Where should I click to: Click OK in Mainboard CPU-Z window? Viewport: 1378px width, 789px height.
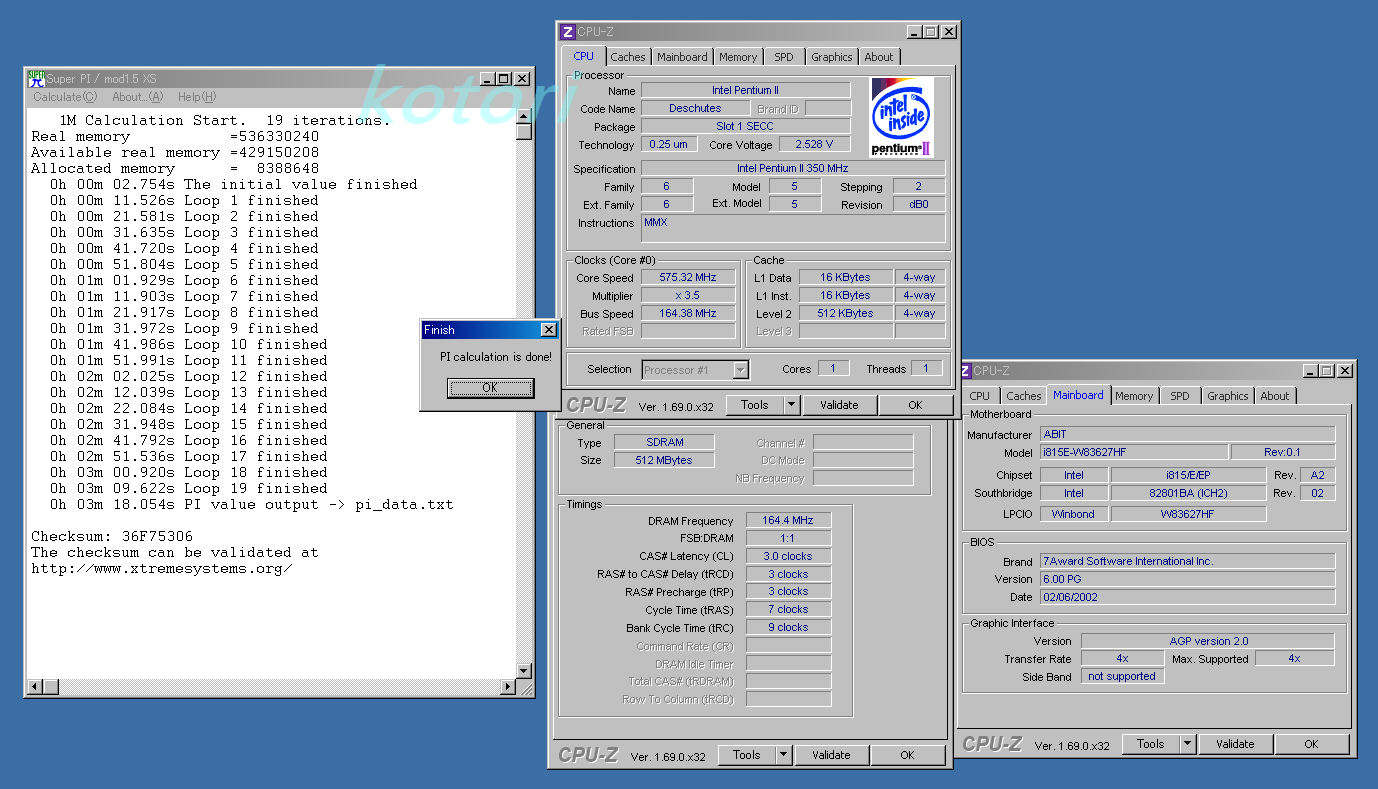click(1311, 744)
